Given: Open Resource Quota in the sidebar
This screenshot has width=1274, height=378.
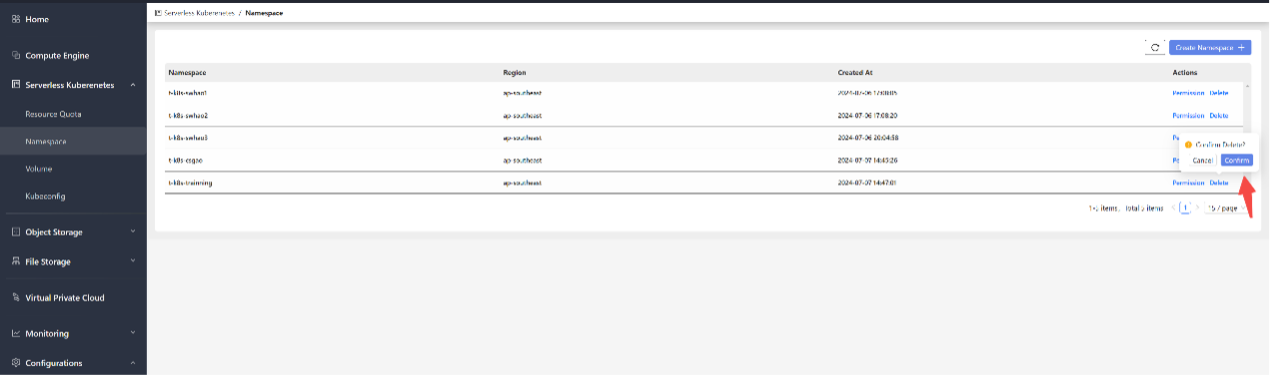Looking at the screenshot, I should pos(54,114).
